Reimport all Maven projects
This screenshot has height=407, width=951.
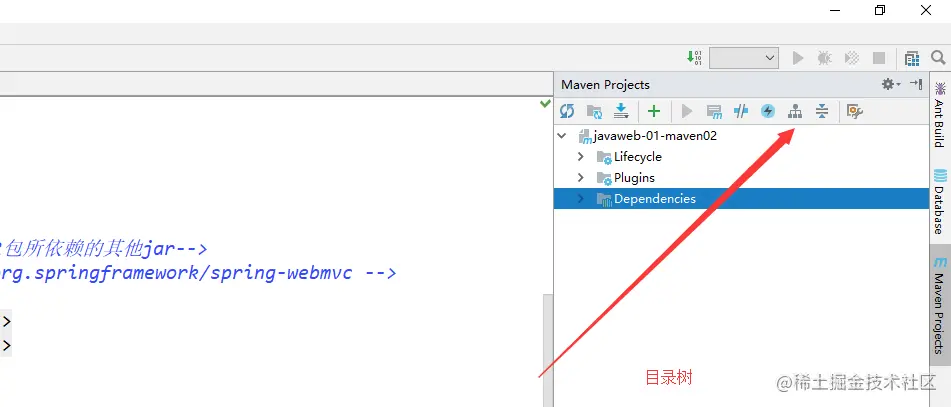(x=567, y=111)
